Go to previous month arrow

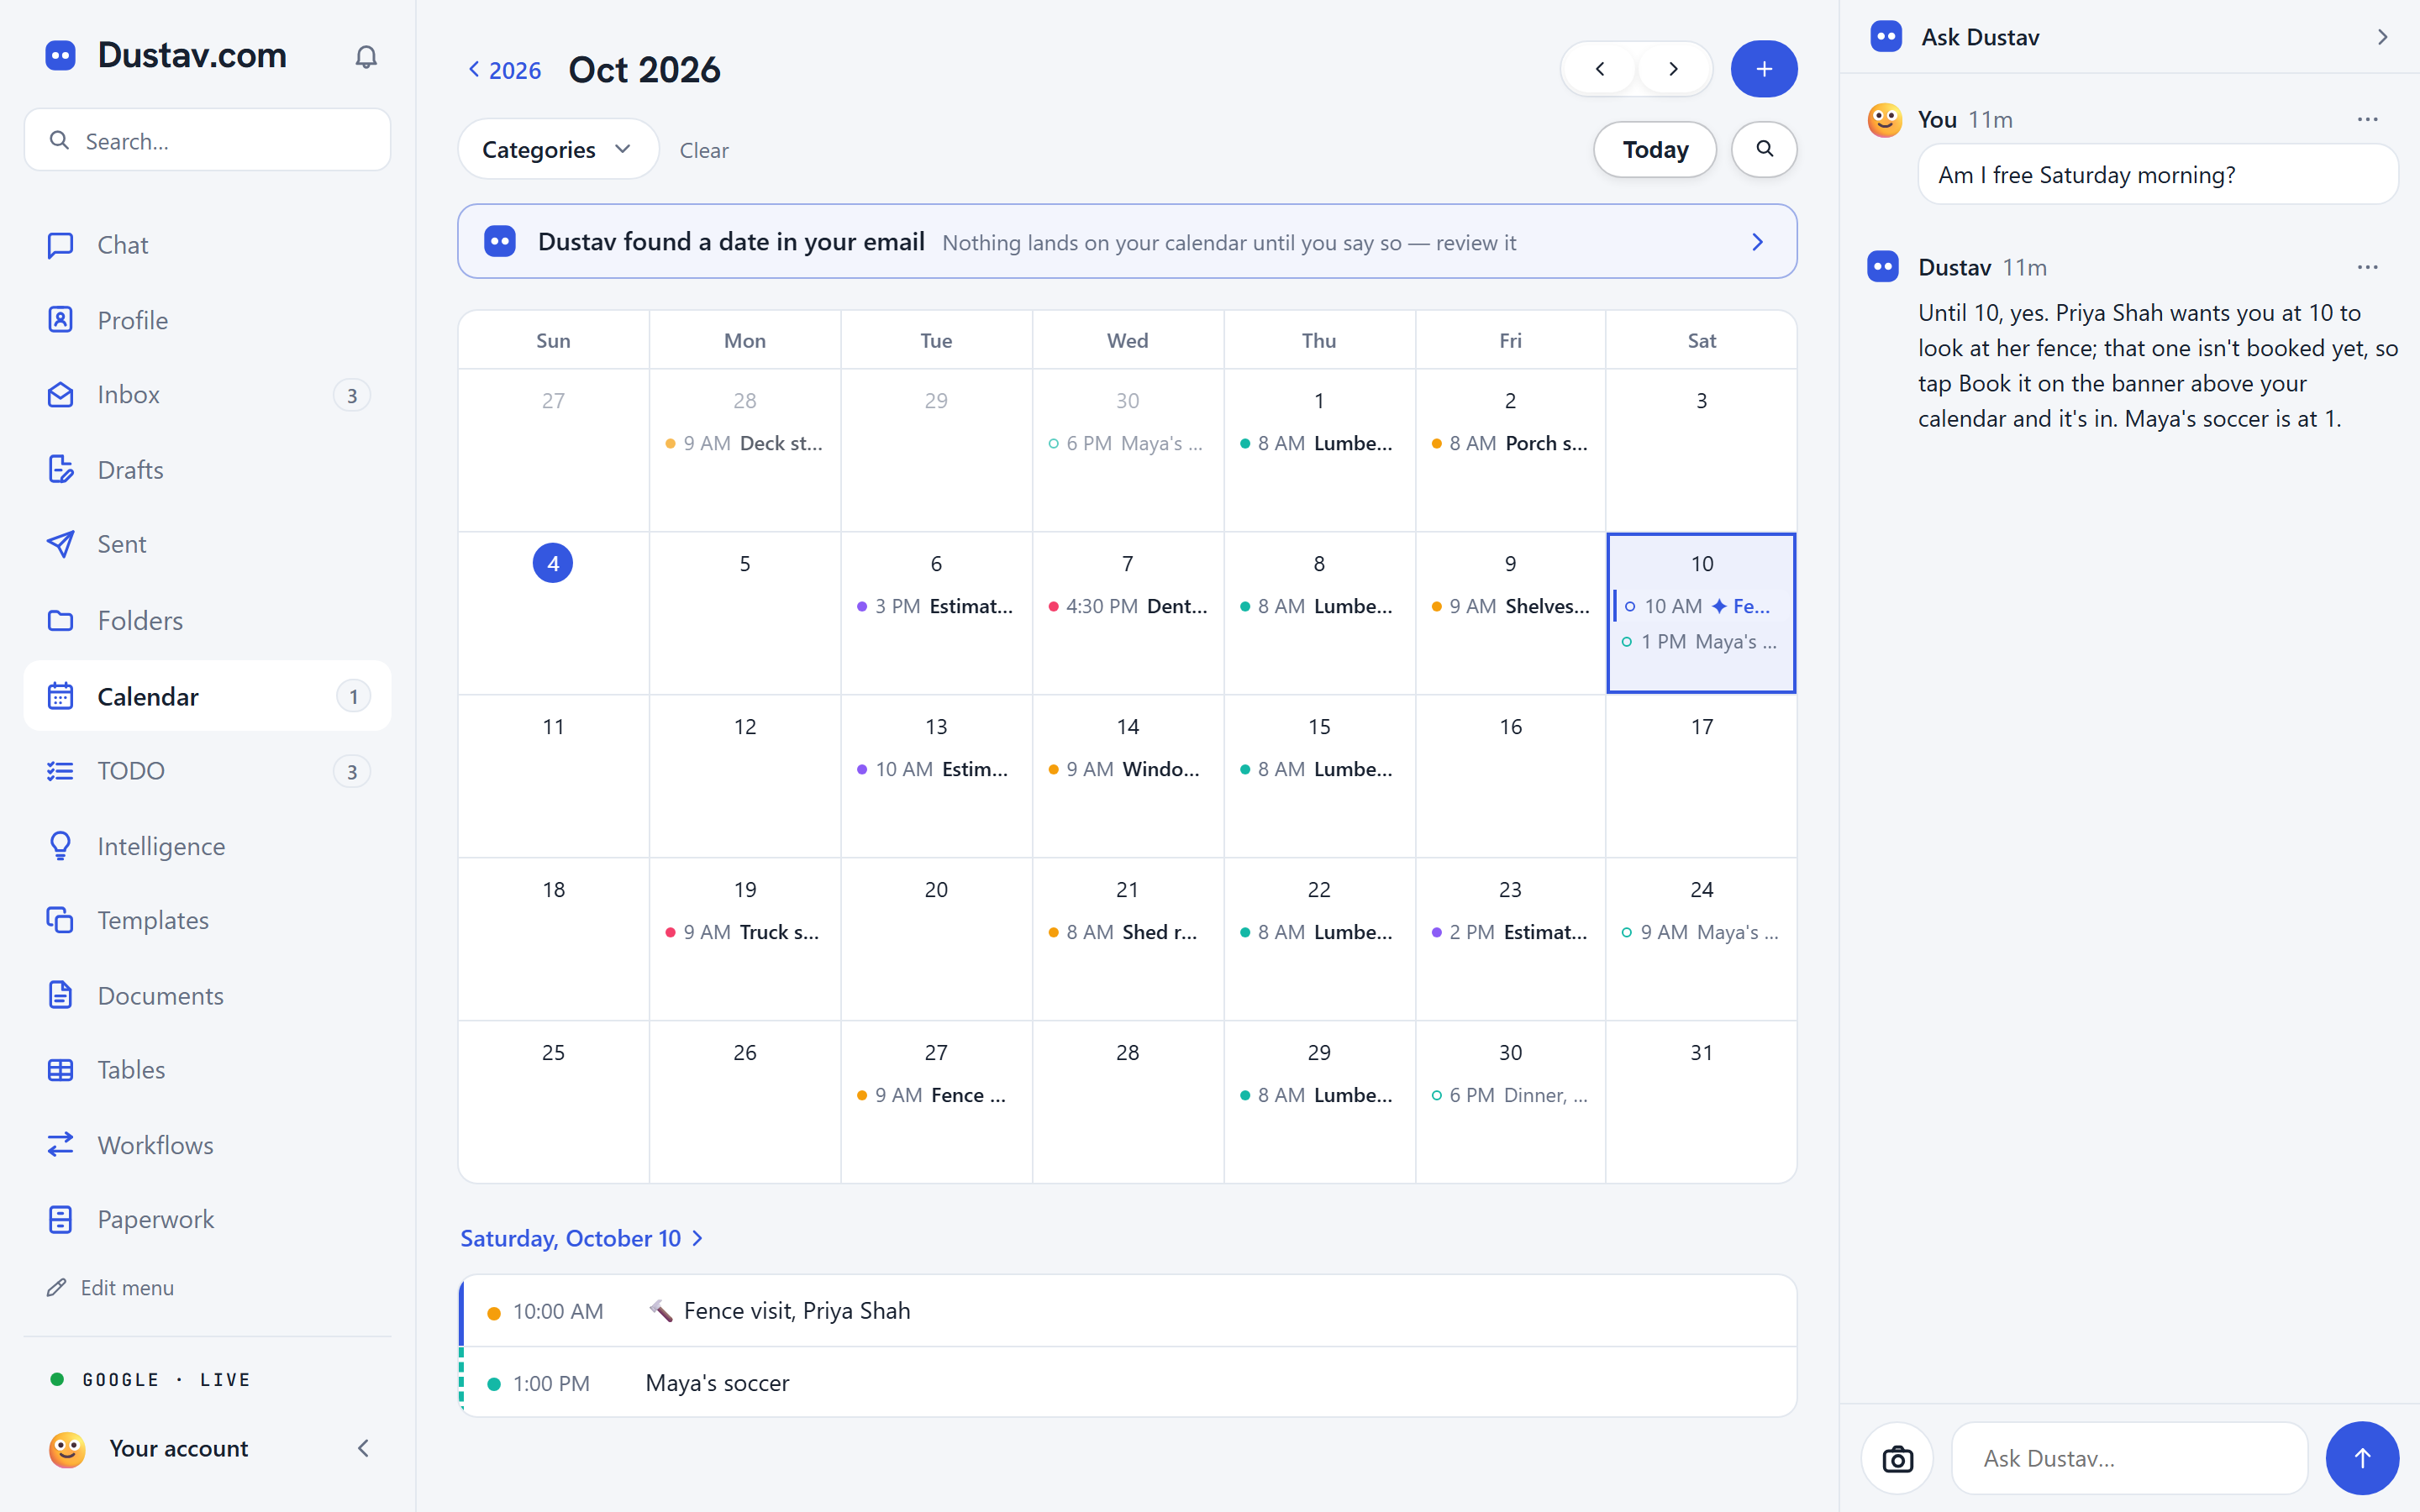click(1600, 69)
